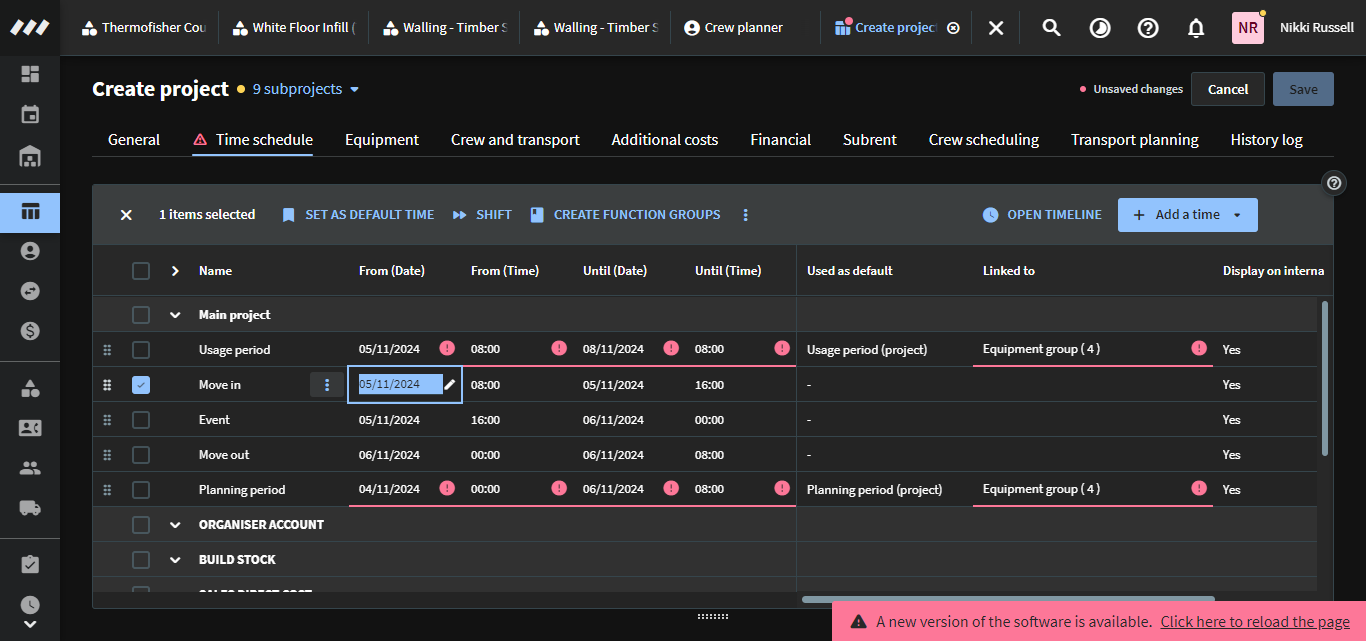1366x641 pixels.
Task: Open the Financial tab
Action: pyautogui.click(x=781, y=140)
